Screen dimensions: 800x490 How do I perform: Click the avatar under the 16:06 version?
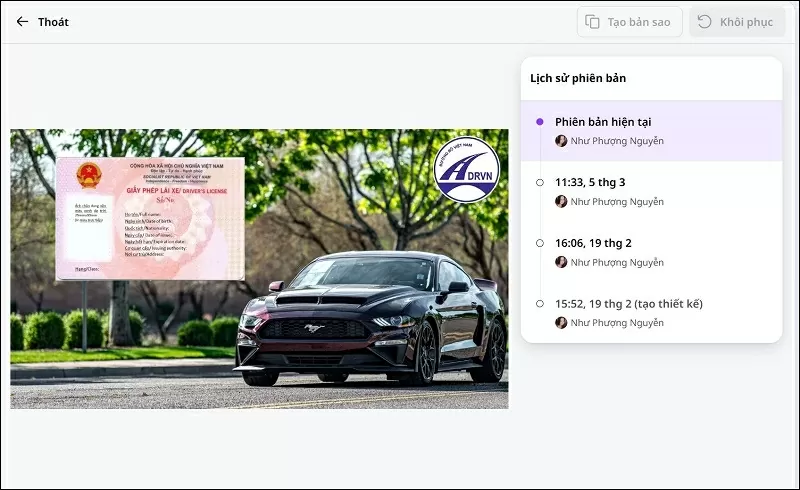pos(561,262)
